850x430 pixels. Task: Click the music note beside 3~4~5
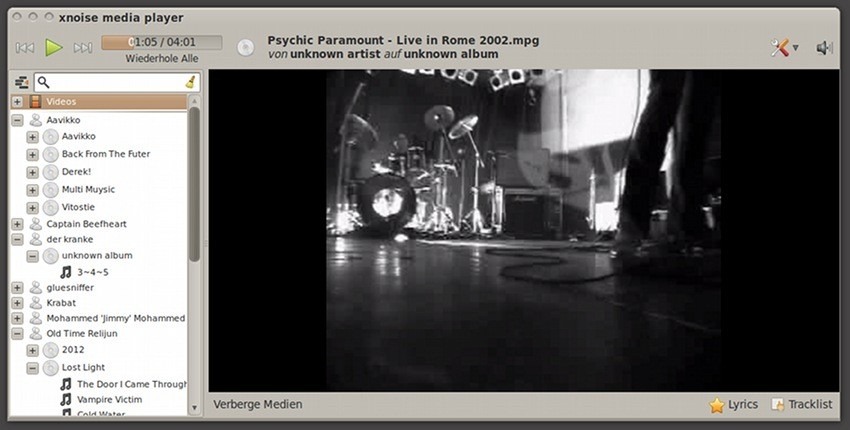(66, 272)
